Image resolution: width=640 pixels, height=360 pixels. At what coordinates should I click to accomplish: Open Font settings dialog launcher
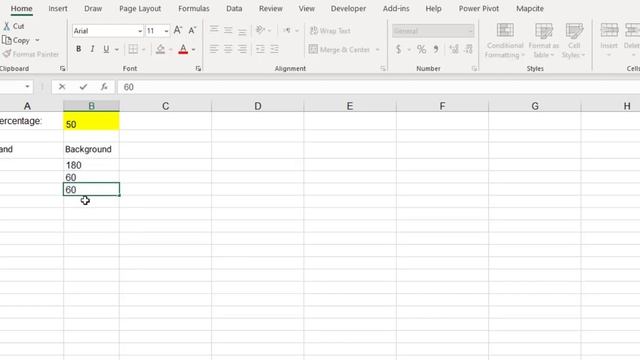tap(198, 69)
